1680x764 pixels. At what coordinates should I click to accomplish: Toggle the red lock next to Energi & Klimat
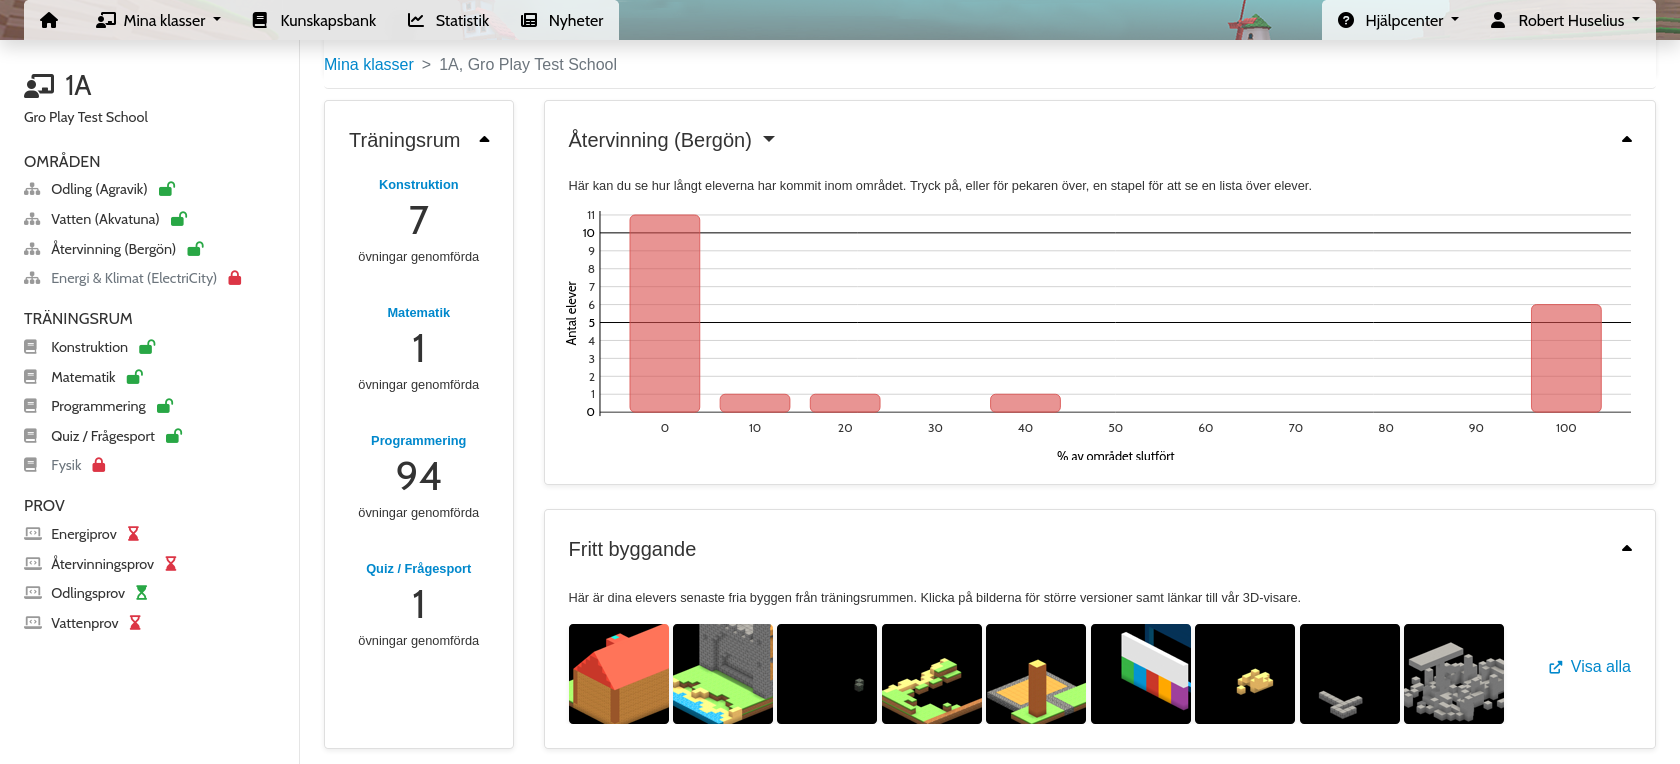pos(235,278)
